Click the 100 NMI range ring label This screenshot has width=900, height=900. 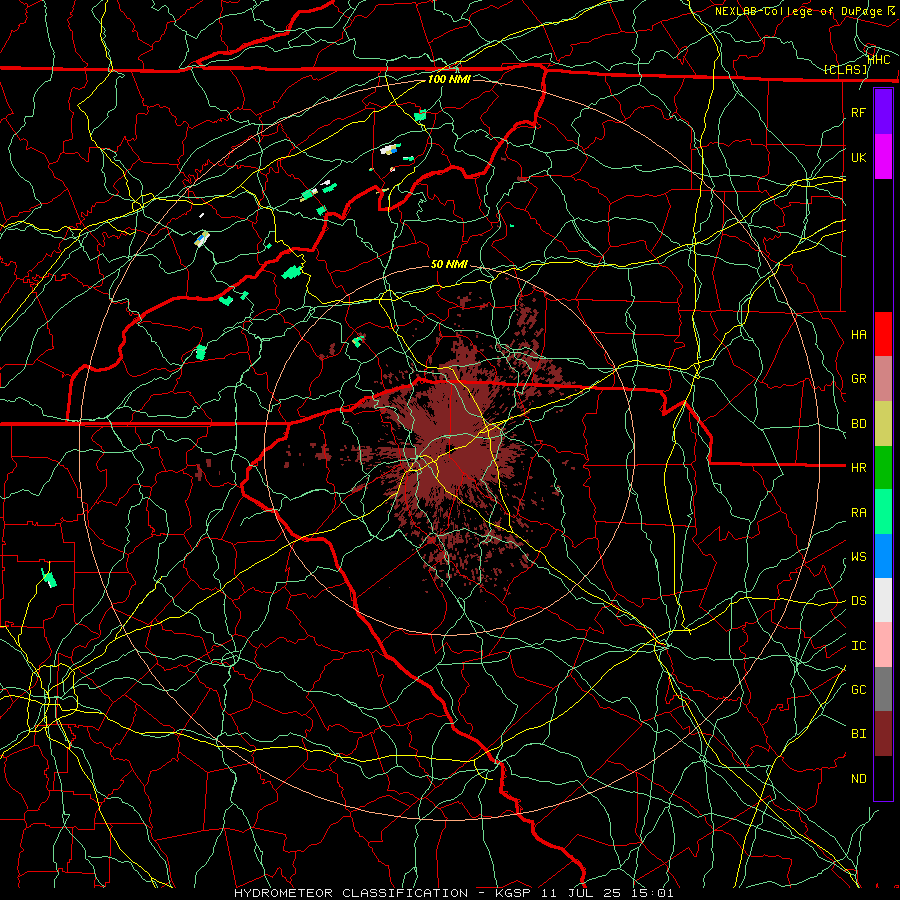449,79
